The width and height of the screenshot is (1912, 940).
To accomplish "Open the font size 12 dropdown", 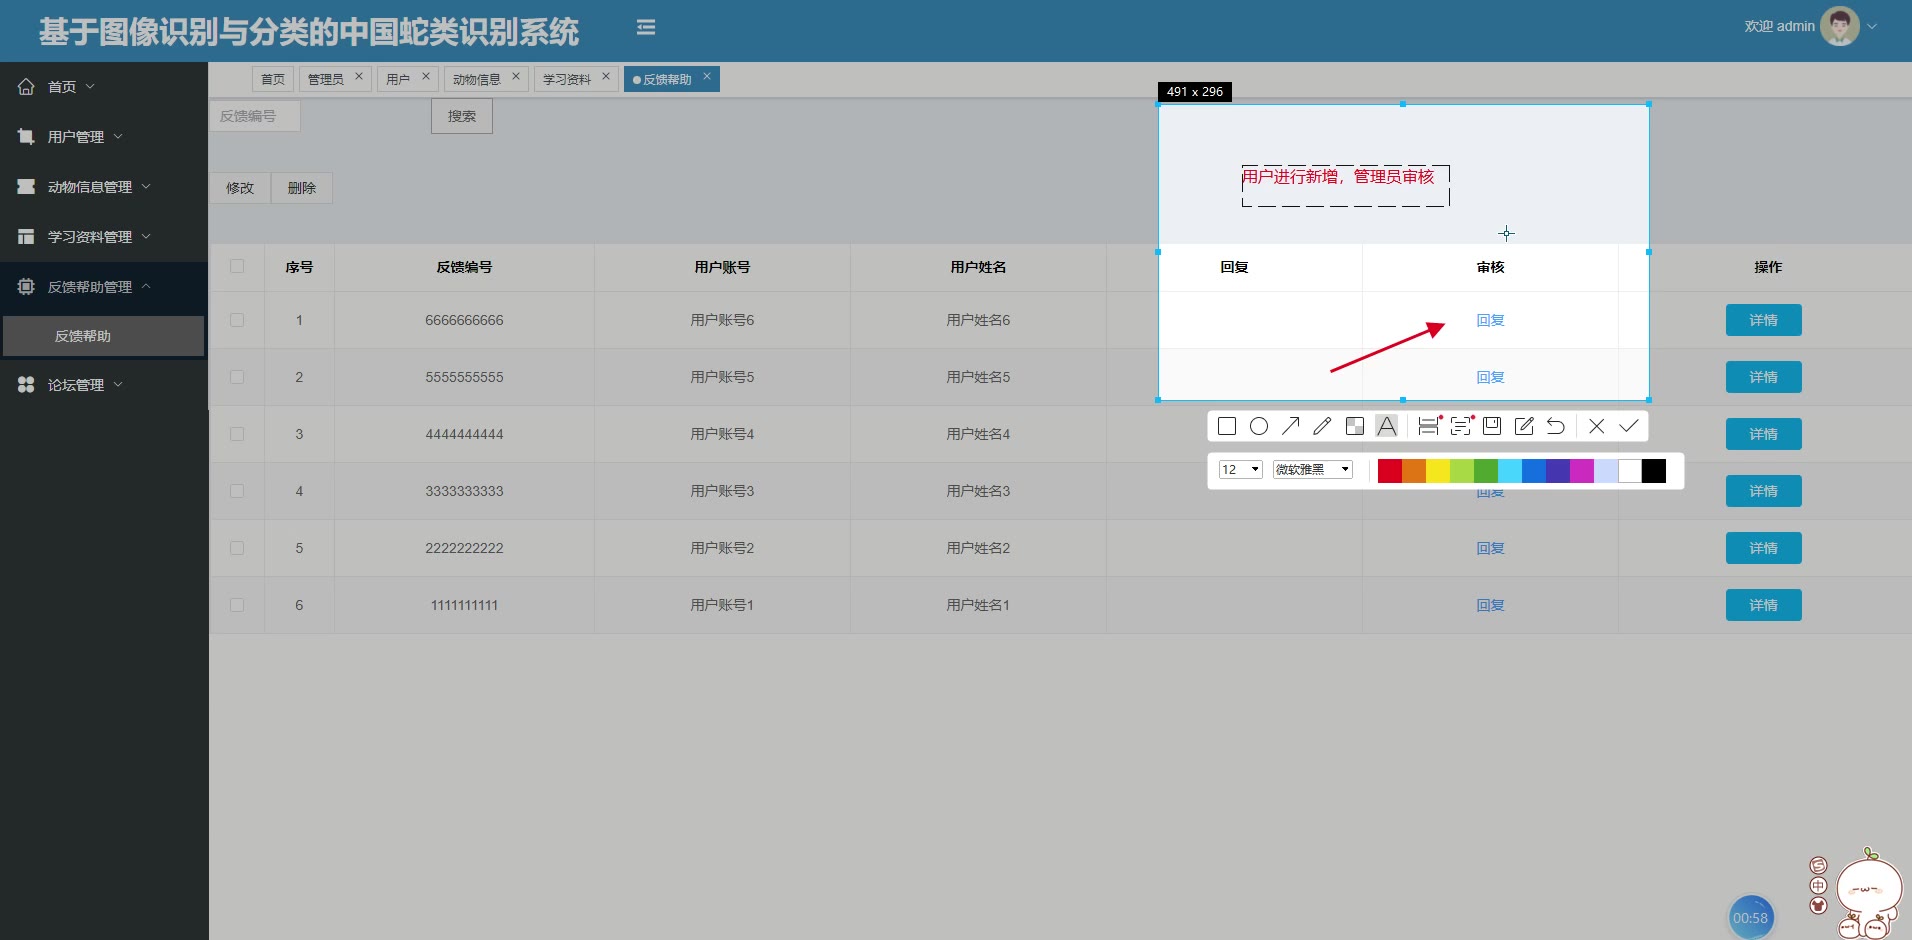I will [1240, 470].
